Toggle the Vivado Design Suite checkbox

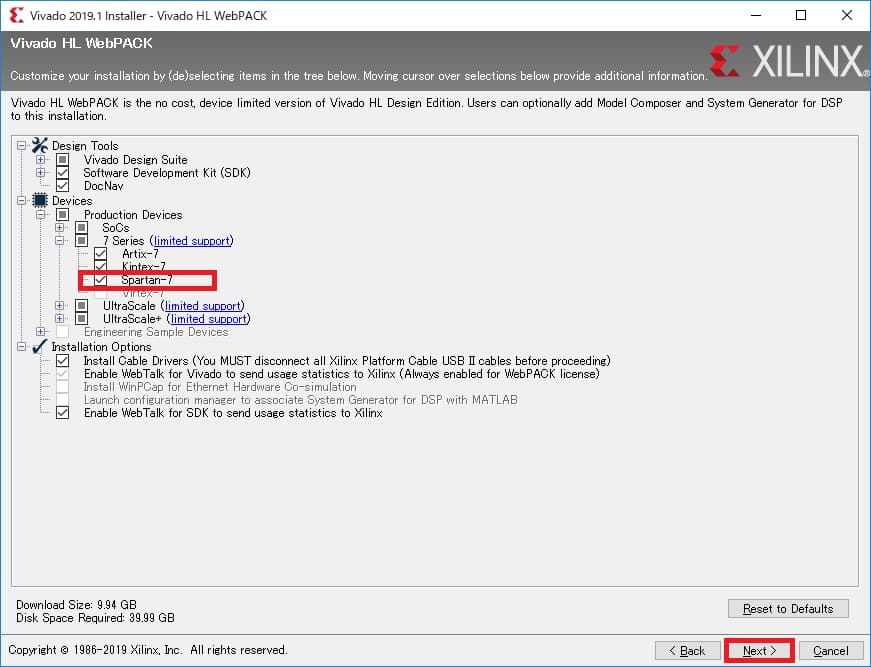pos(63,159)
